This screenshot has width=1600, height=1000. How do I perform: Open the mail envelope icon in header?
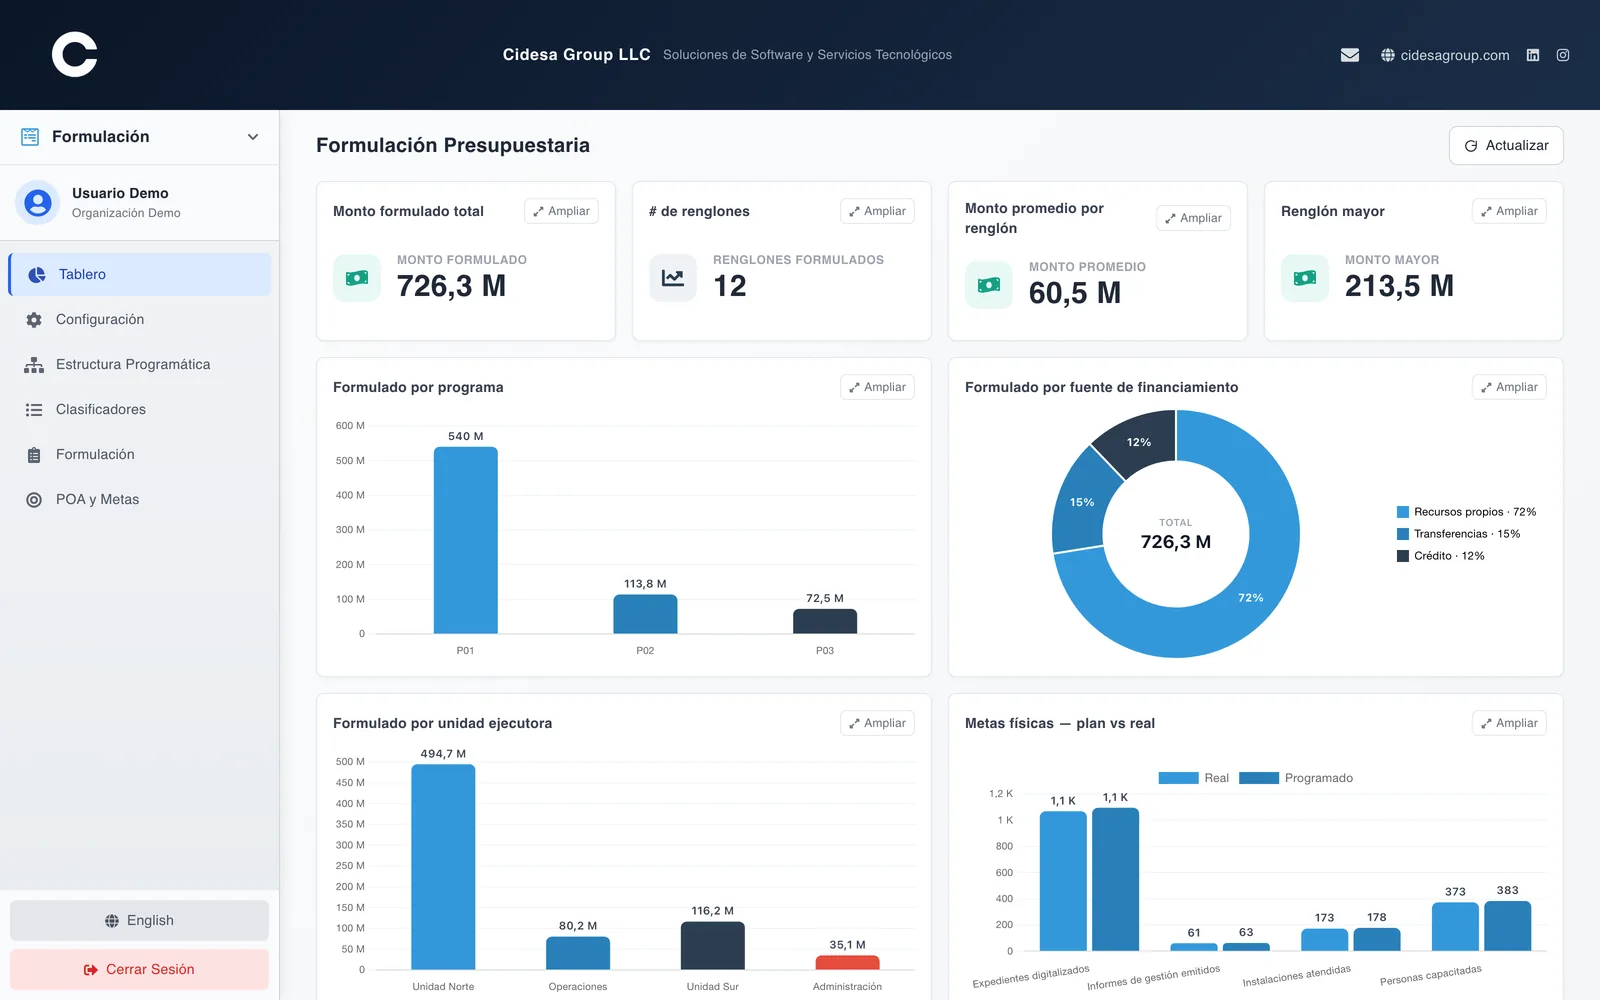[x=1350, y=55]
